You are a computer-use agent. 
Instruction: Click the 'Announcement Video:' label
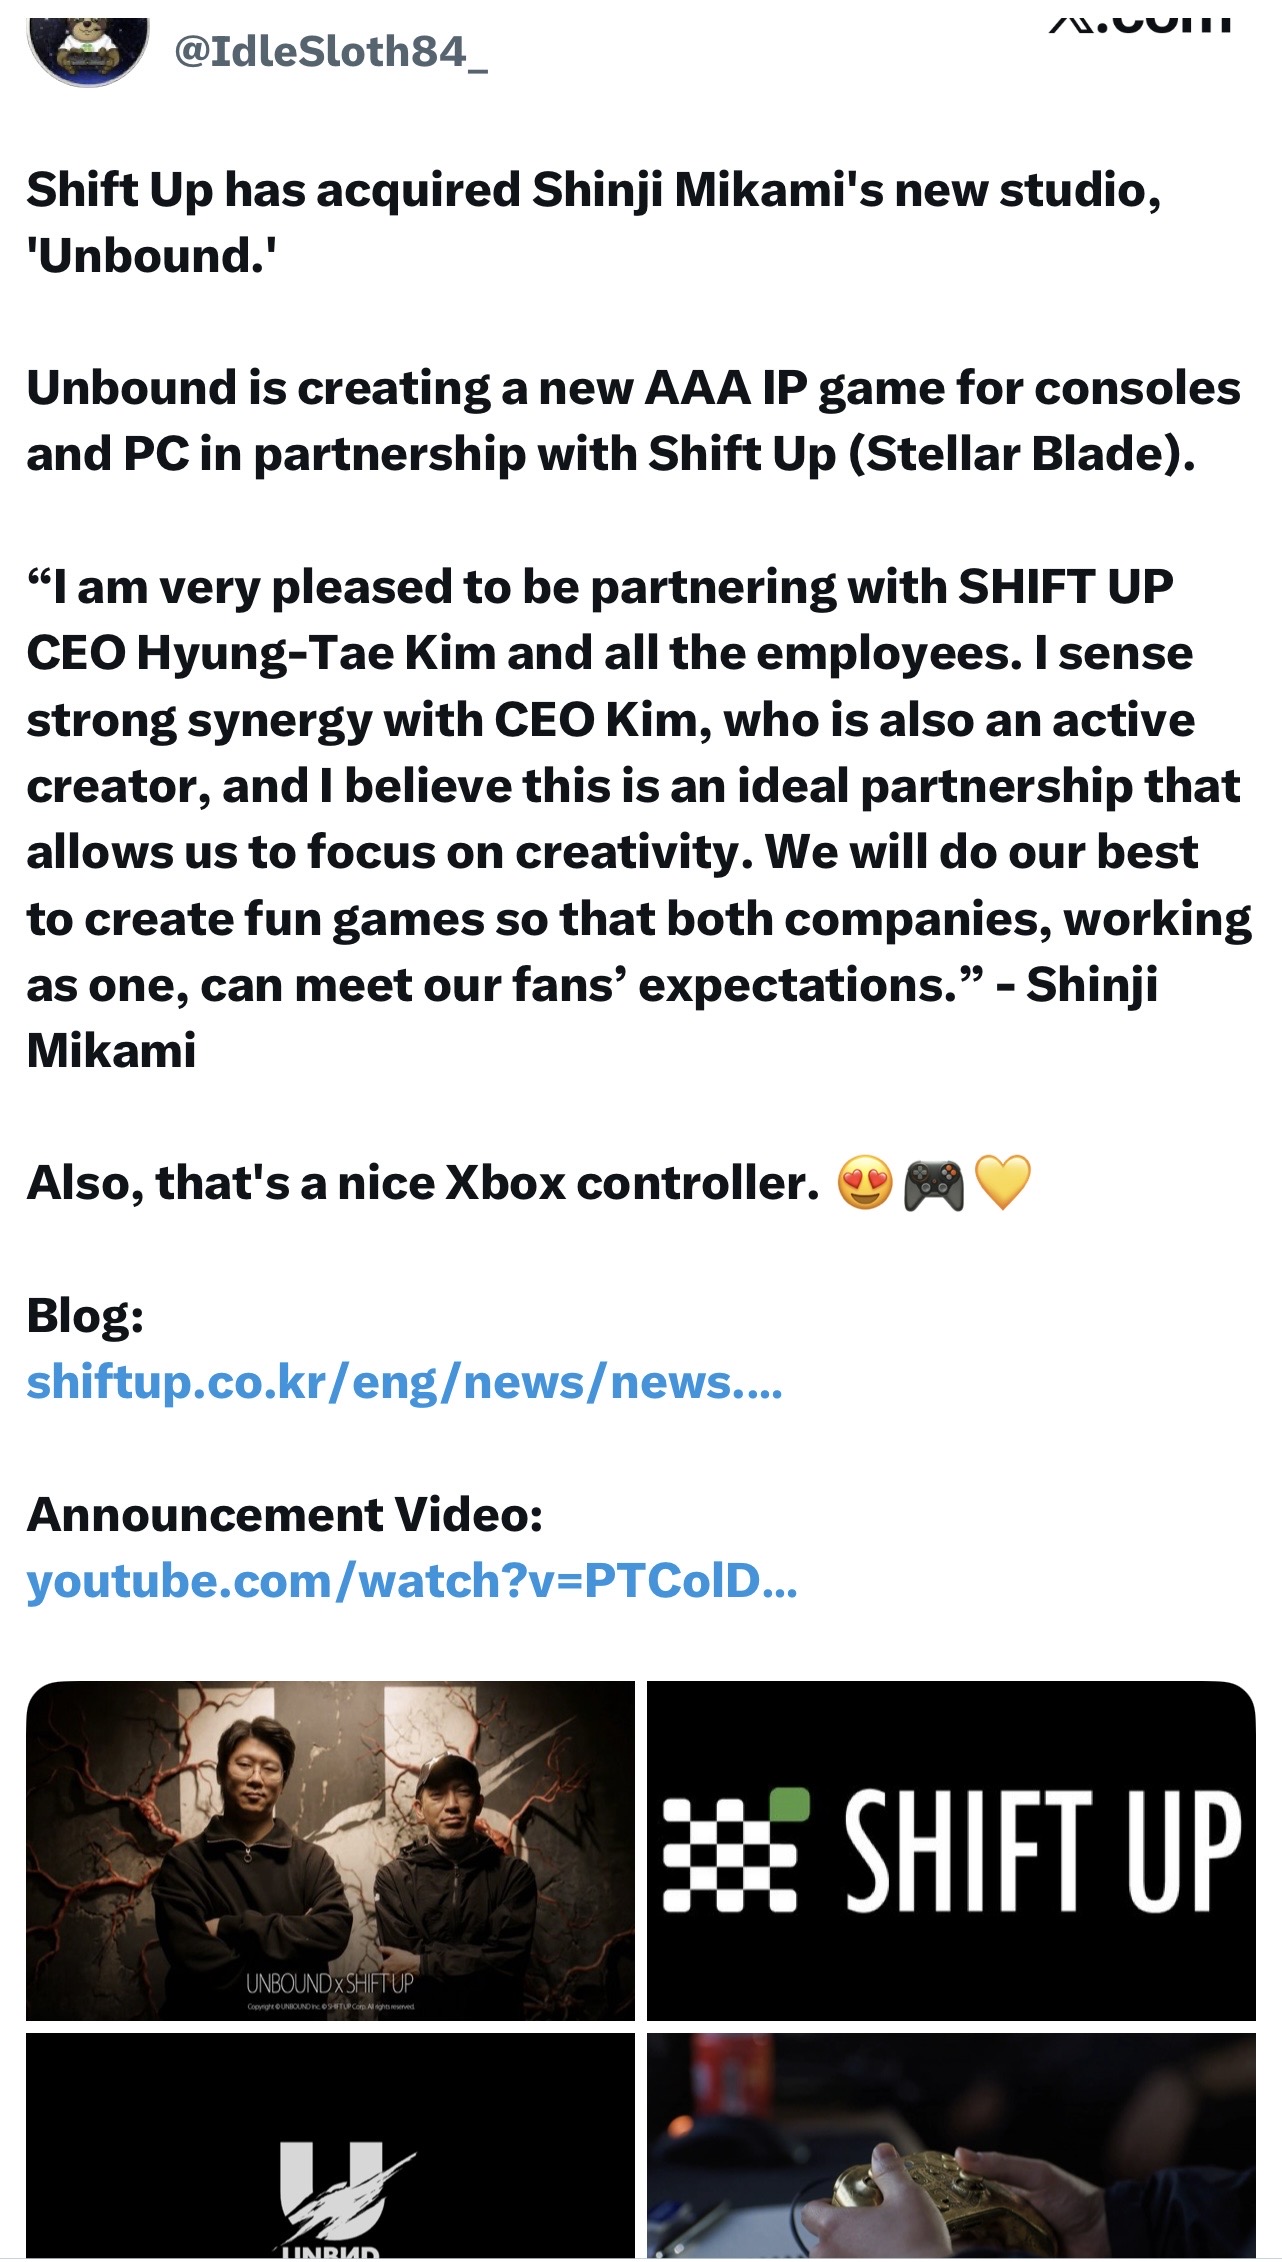coord(285,1515)
